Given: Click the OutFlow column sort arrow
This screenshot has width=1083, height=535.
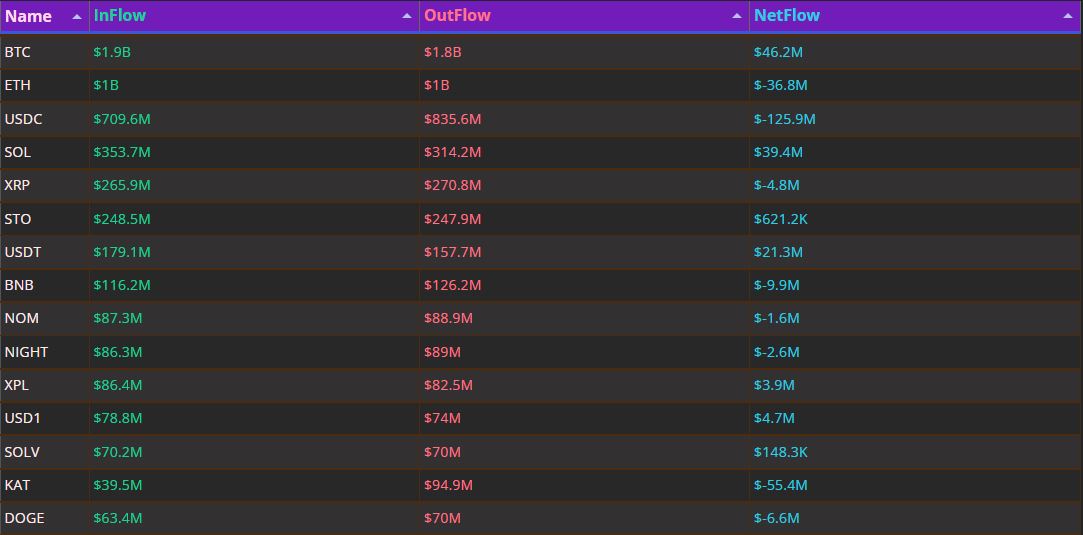Looking at the screenshot, I should 737,17.
